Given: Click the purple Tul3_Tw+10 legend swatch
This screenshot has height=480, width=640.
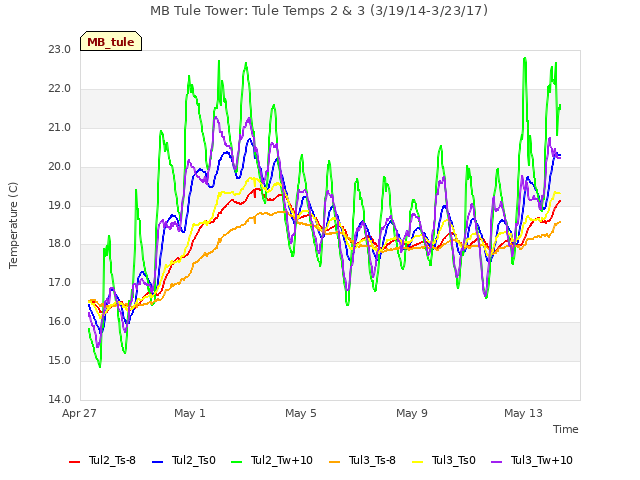Looking at the screenshot, I should 496,462.
